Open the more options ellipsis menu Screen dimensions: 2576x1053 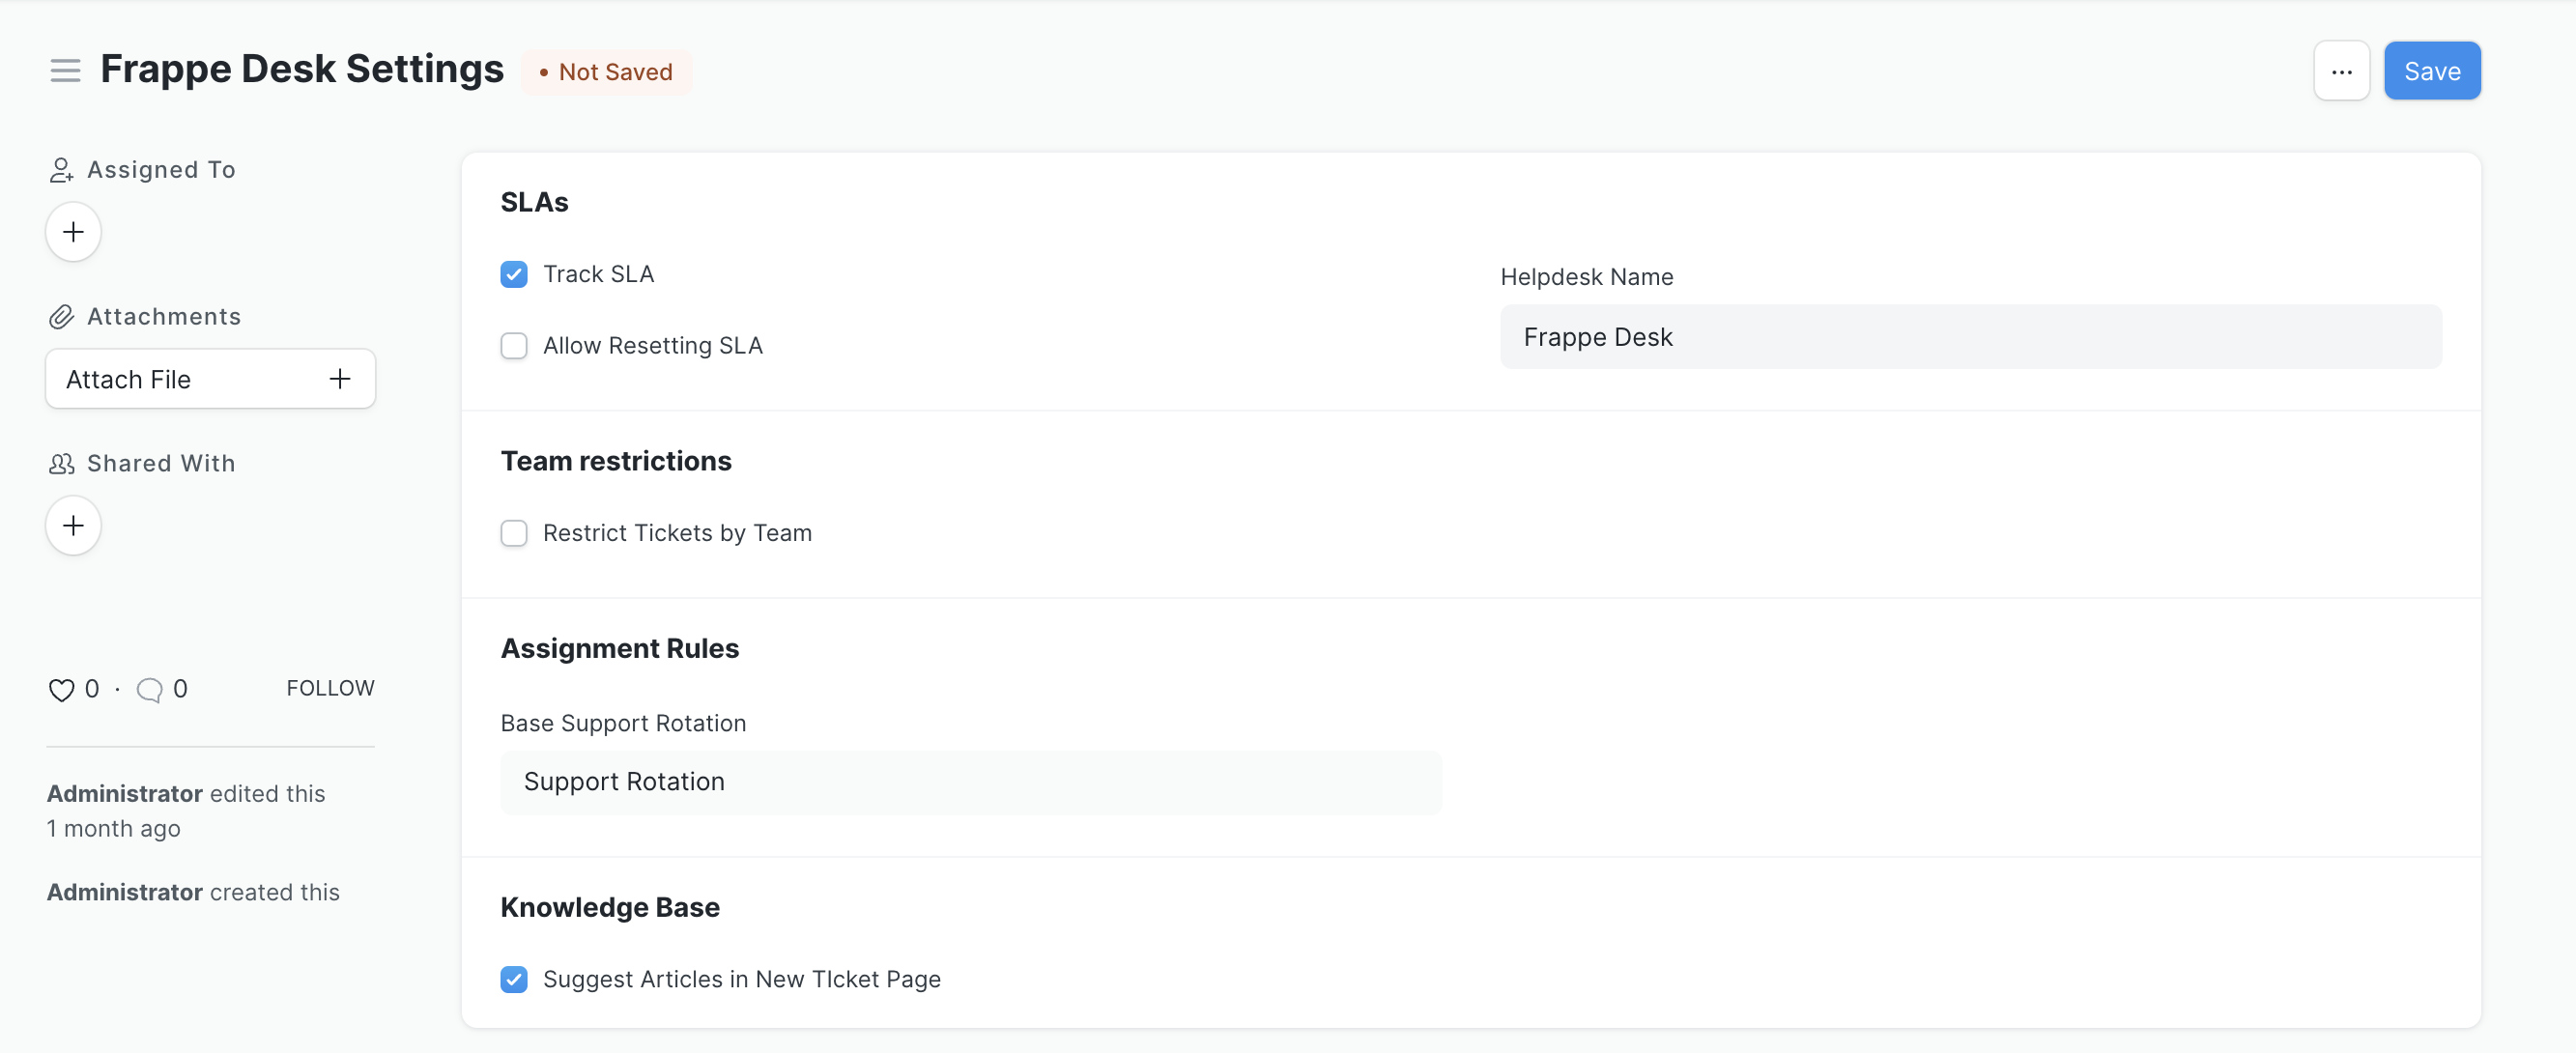pyautogui.click(x=2341, y=70)
